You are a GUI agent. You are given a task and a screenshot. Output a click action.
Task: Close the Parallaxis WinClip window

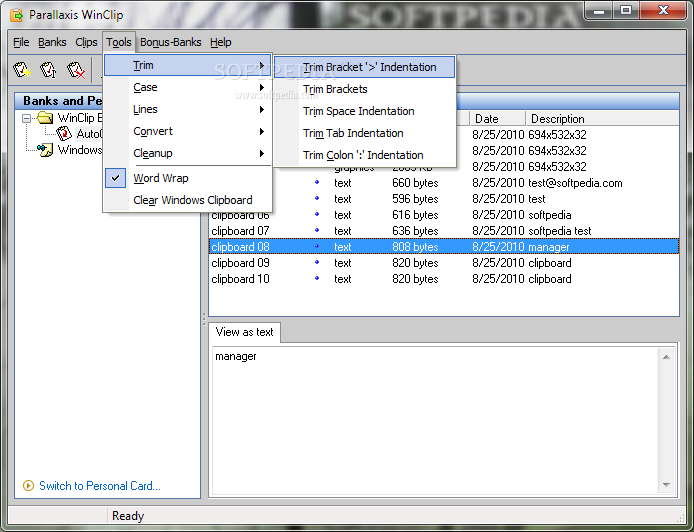[663, 11]
